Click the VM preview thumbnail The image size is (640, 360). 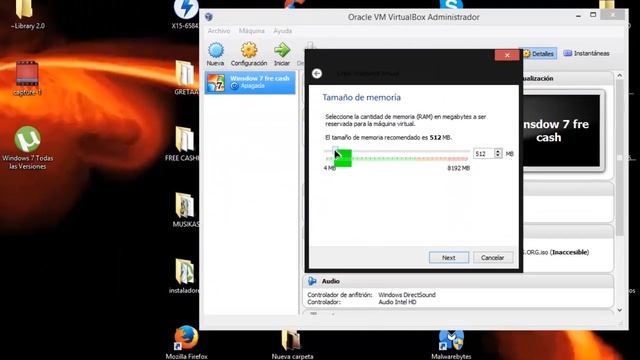click(562, 131)
